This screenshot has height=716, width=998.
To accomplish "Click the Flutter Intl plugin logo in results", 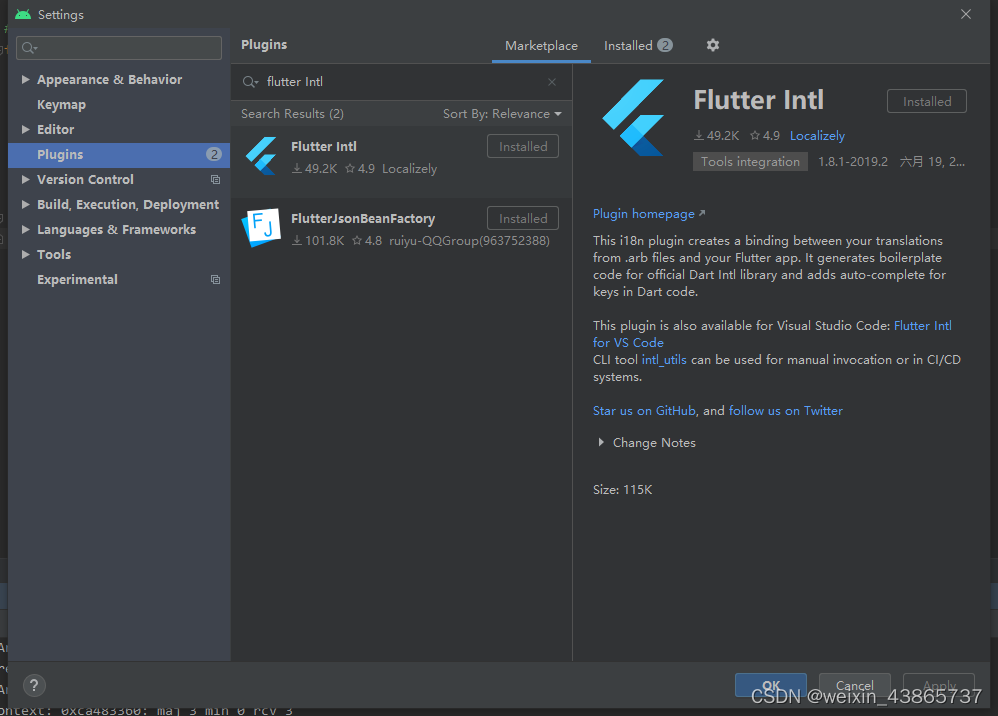I will (x=261, y=155).
